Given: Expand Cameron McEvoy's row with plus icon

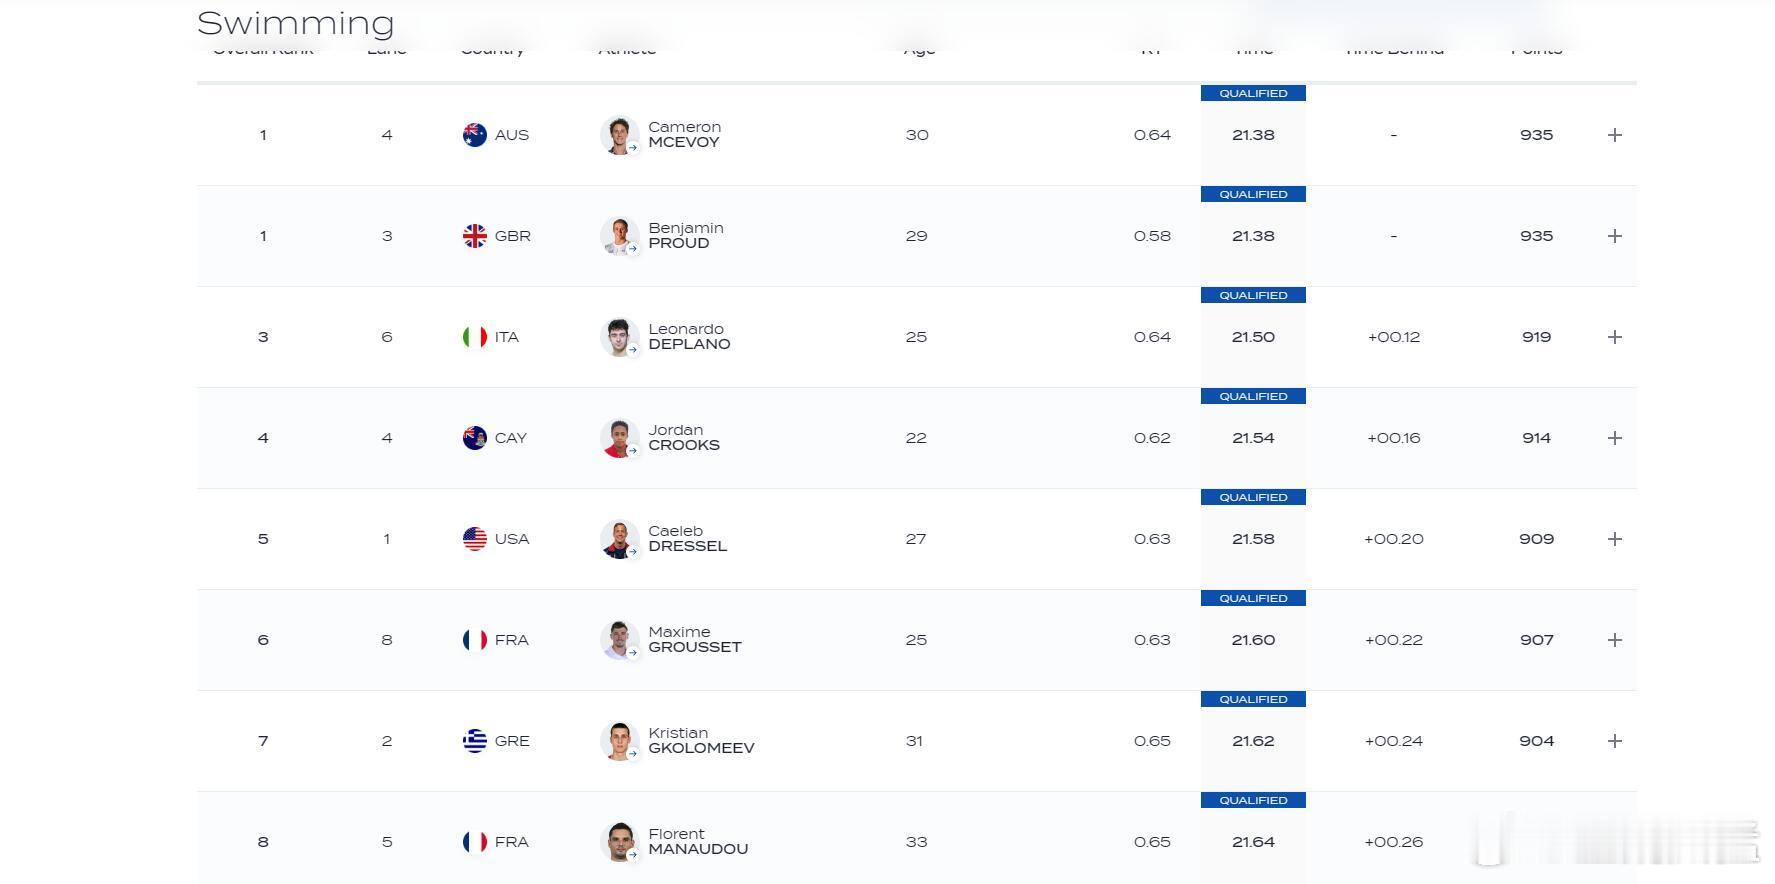Looking at the screenshot, I should 1614,135.
